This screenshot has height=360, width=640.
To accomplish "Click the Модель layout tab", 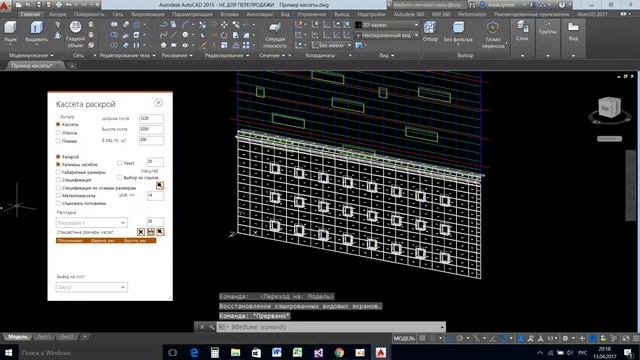I will pos(18,337).
